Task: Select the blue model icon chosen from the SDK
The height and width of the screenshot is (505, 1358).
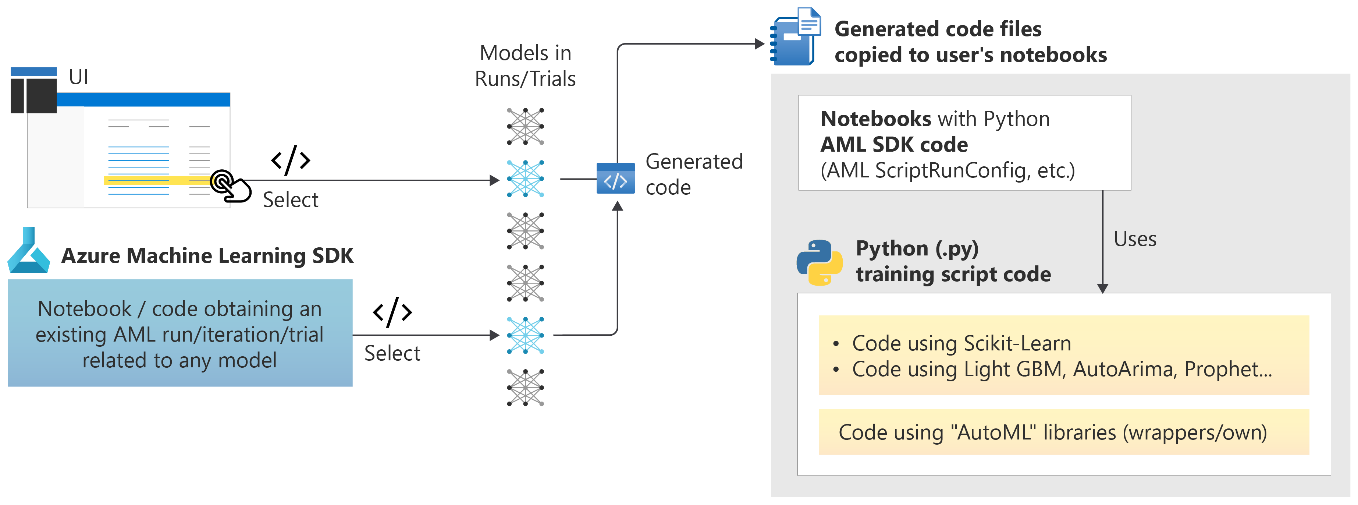Action: [x=524, y=335]
